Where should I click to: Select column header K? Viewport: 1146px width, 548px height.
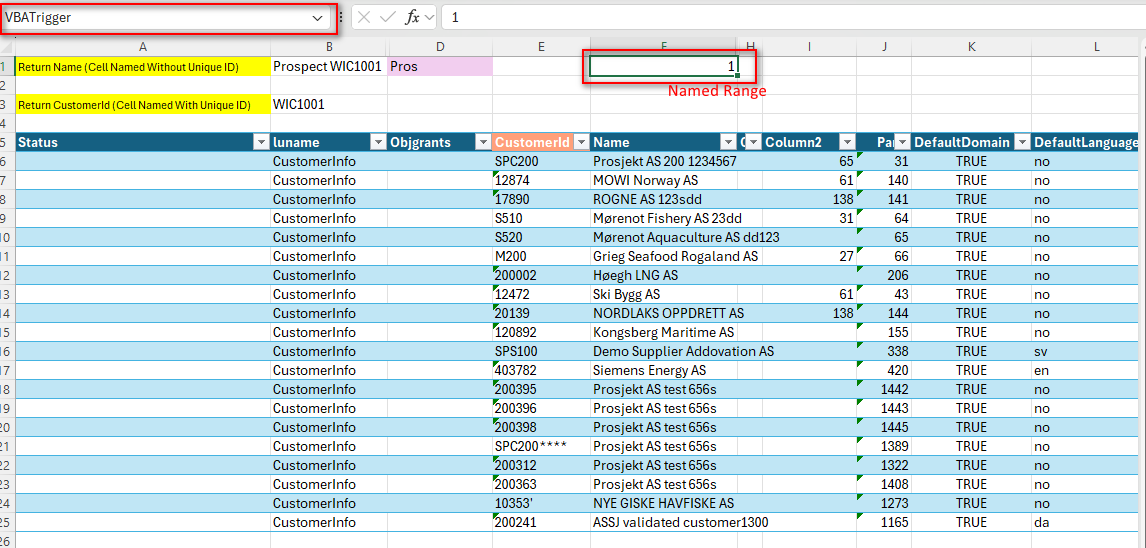tap(971, 46)
